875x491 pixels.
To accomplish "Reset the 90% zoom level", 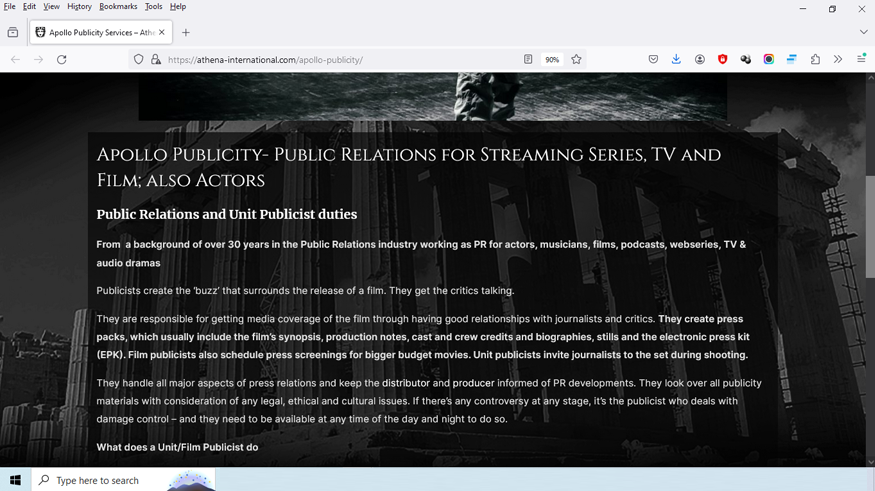I will [x=552, y=60].
